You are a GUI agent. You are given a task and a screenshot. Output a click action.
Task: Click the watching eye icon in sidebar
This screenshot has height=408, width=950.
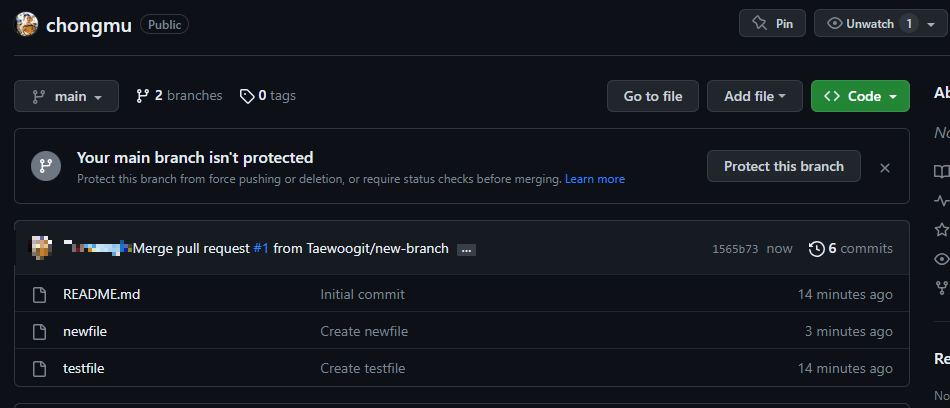(942, 259)
